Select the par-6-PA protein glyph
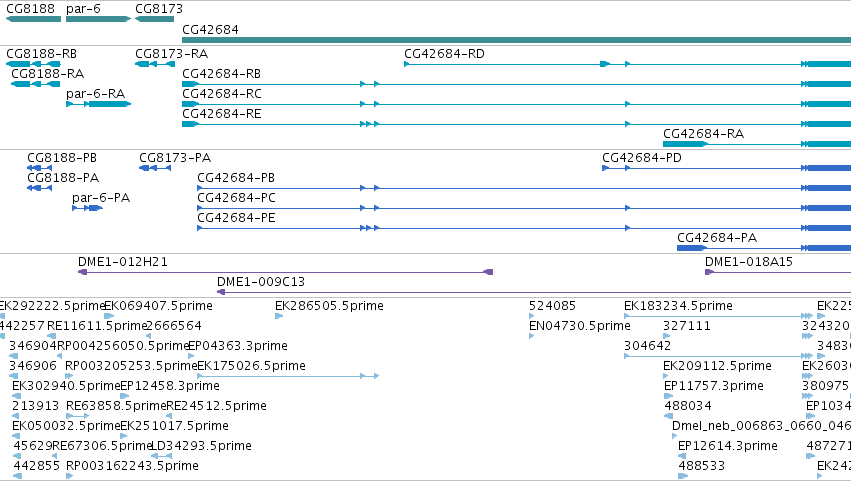This screenshot has height=481, width=851. coord(87,208)
